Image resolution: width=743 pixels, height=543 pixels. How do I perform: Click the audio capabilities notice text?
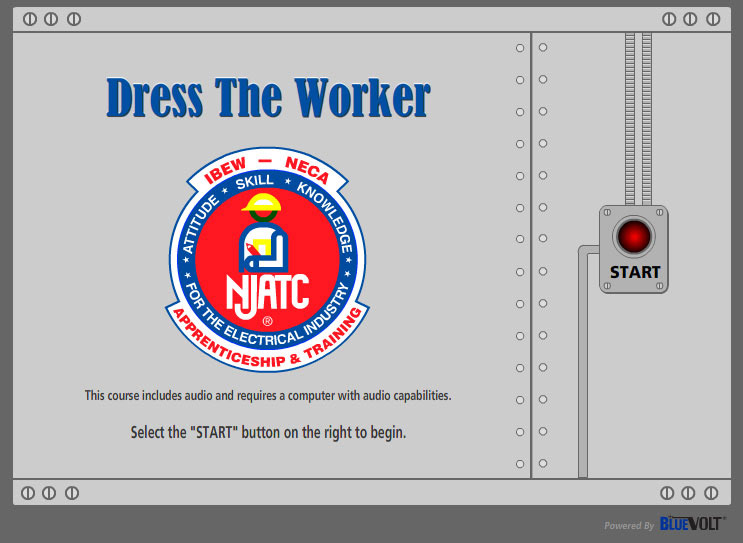268,396
